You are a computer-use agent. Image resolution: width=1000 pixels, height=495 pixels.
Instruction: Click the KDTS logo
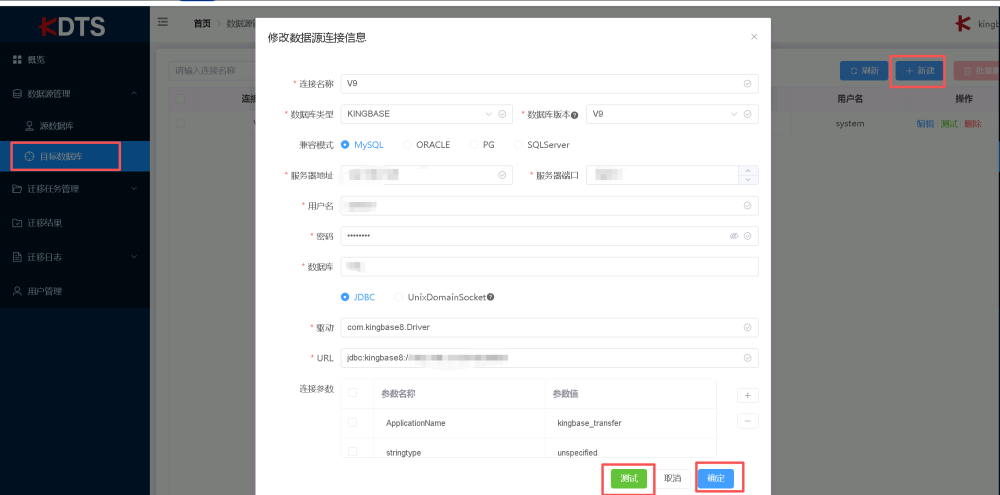[x=71, y=26]
